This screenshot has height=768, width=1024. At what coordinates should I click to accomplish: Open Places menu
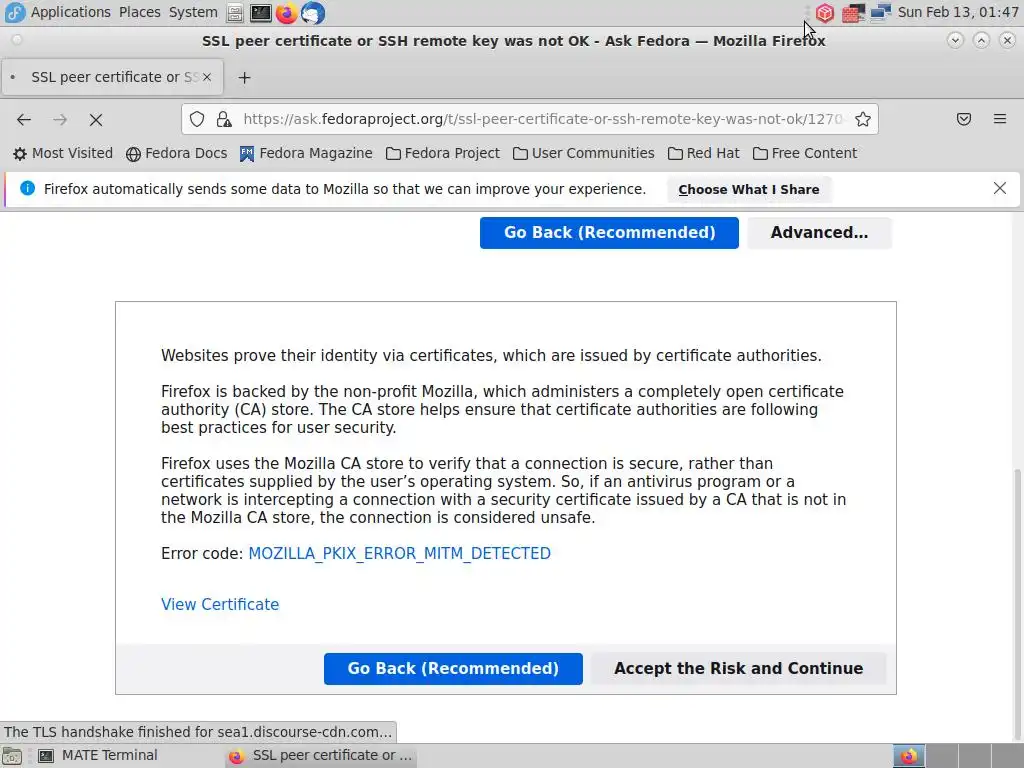140,12
